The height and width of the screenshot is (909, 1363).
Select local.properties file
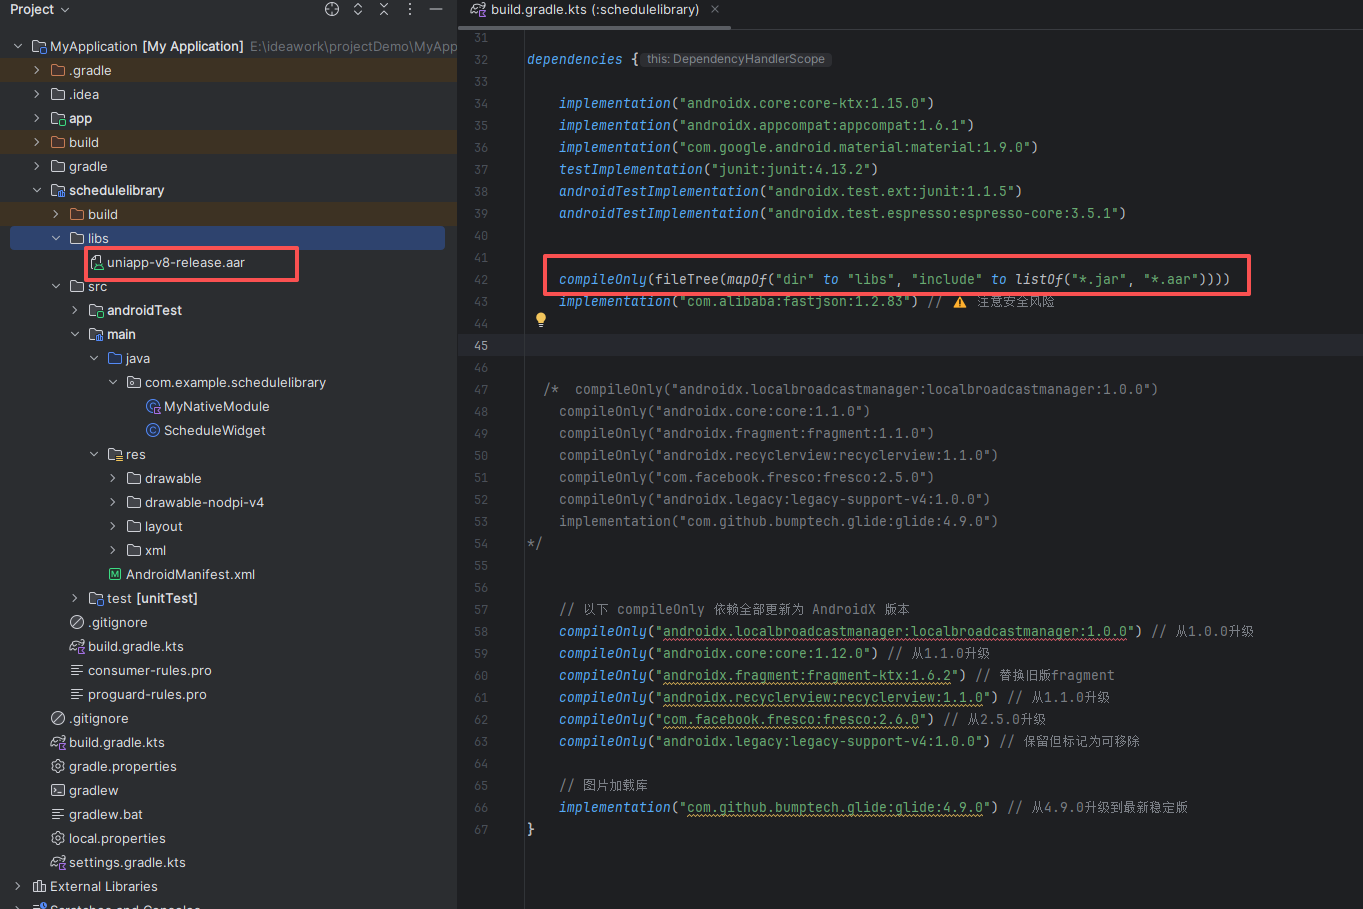(x=117, y=838)
